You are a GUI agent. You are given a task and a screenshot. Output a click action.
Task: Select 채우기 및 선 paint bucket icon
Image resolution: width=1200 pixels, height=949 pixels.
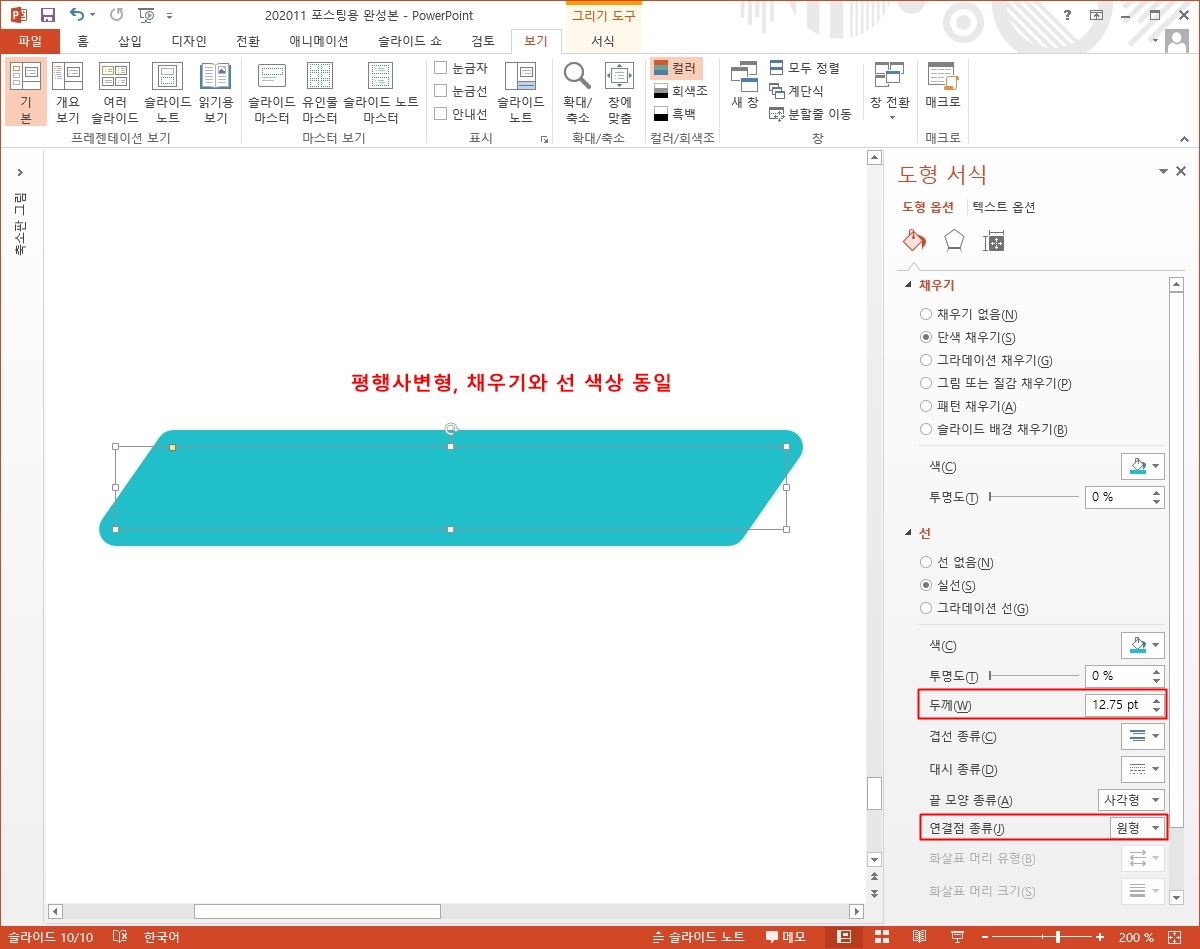(914, 241)
